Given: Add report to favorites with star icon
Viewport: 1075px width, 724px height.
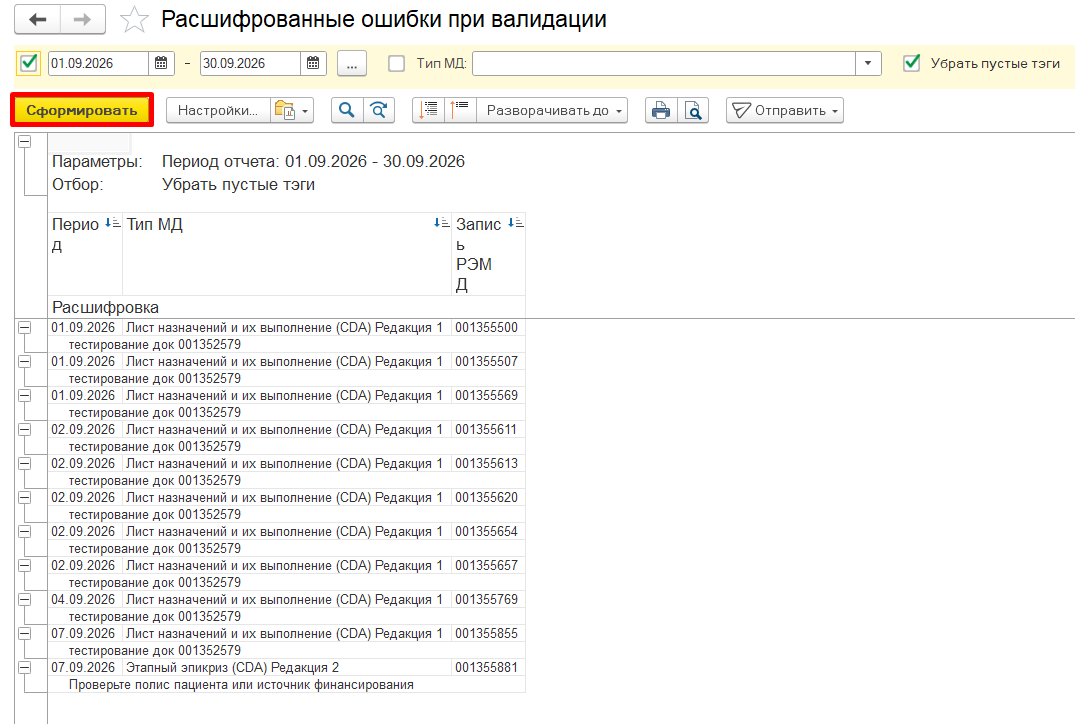Looking at the screenshot, I should point(134,19).
